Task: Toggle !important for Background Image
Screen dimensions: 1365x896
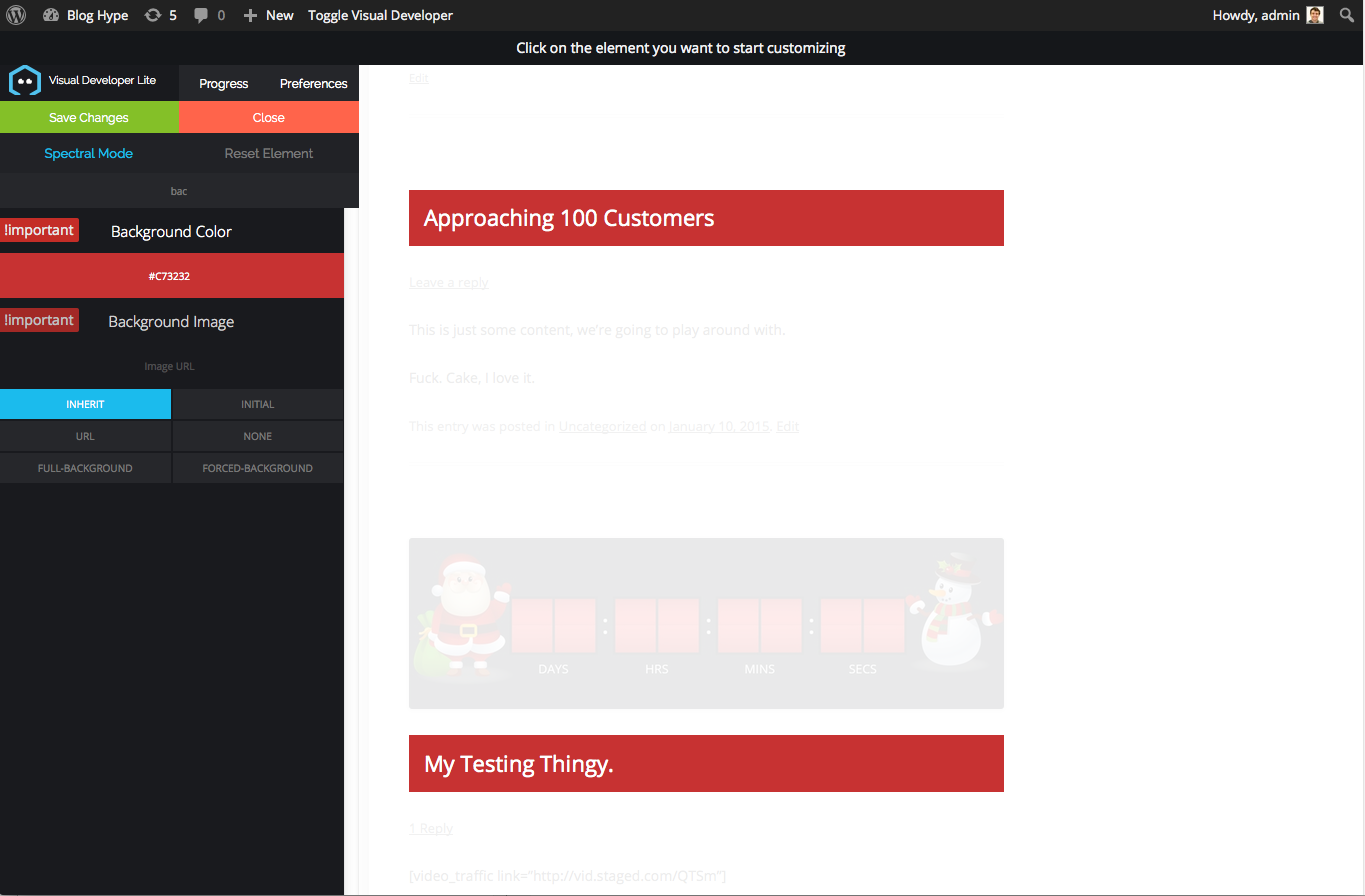Action: (39, 320)
